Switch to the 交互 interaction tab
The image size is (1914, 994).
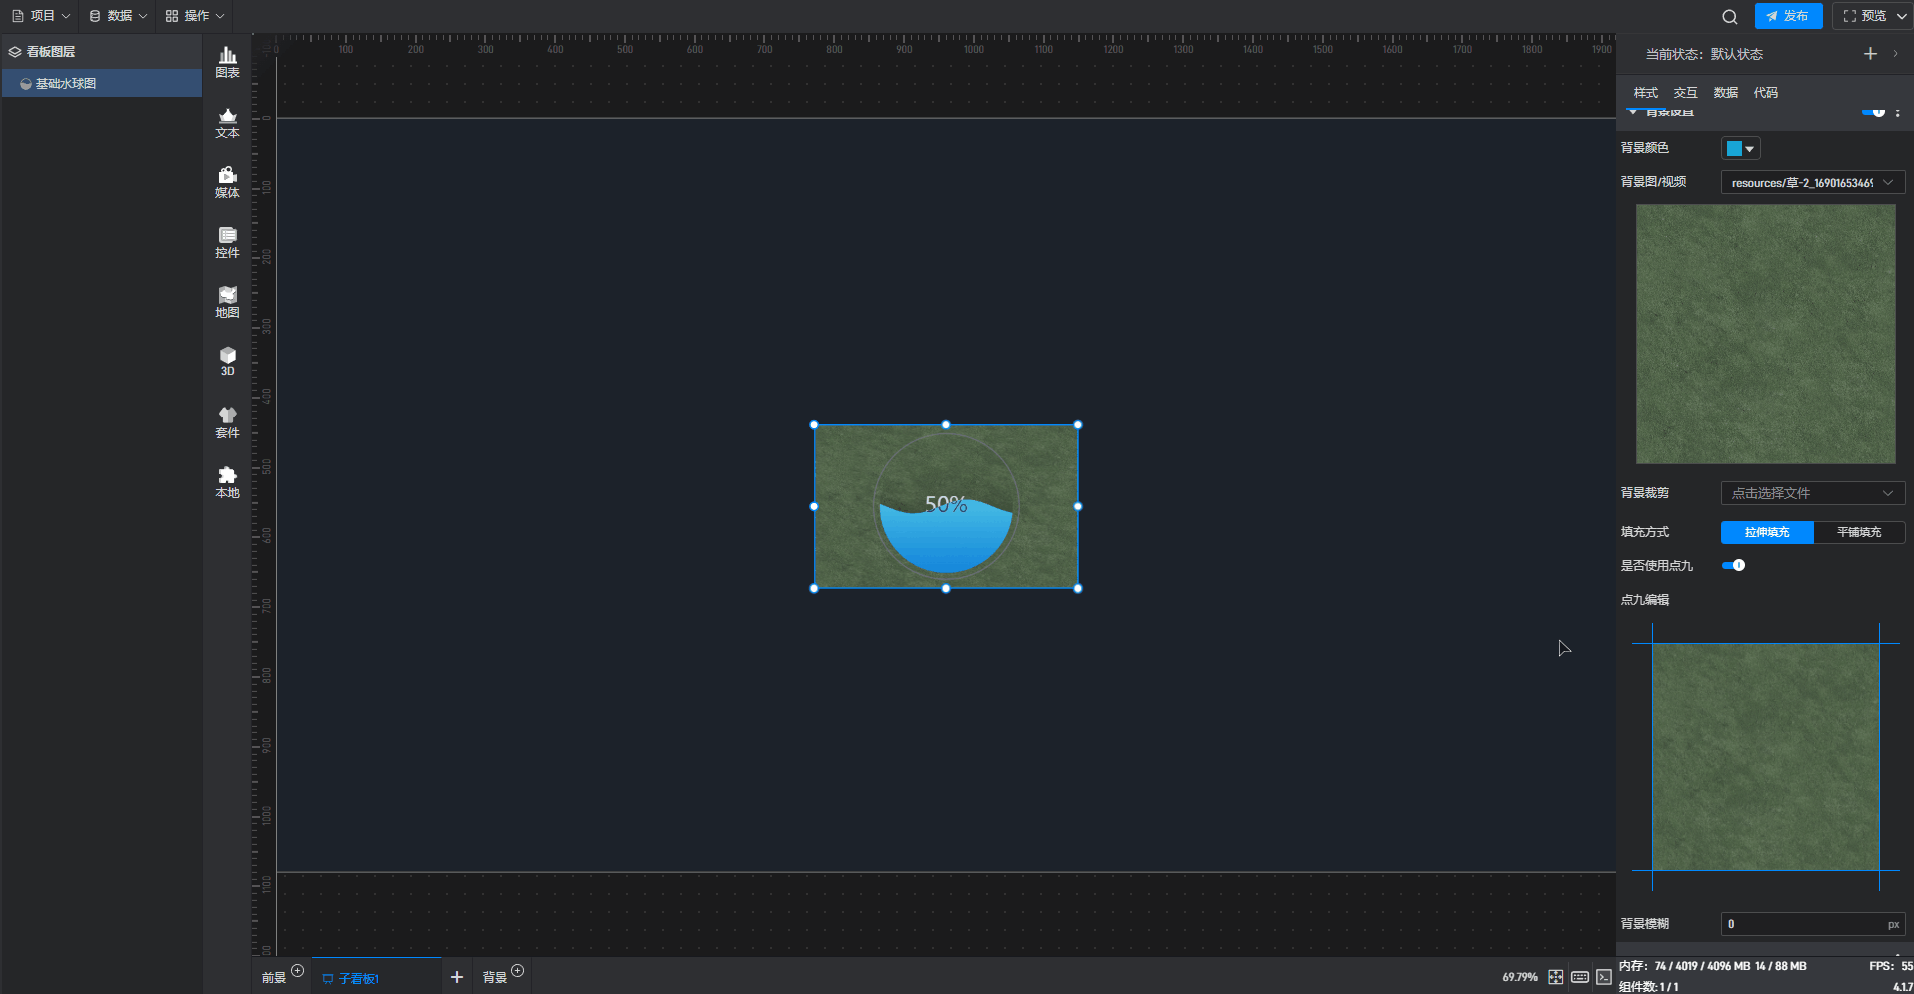[1685, 92]
